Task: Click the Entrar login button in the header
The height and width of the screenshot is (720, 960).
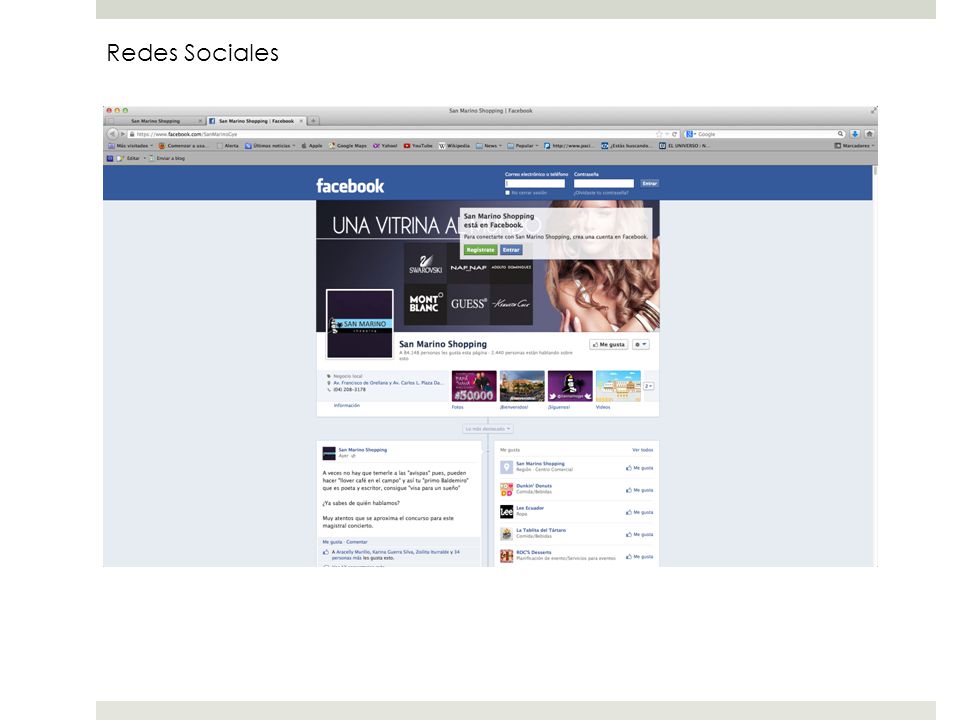Action: point(650,183)
